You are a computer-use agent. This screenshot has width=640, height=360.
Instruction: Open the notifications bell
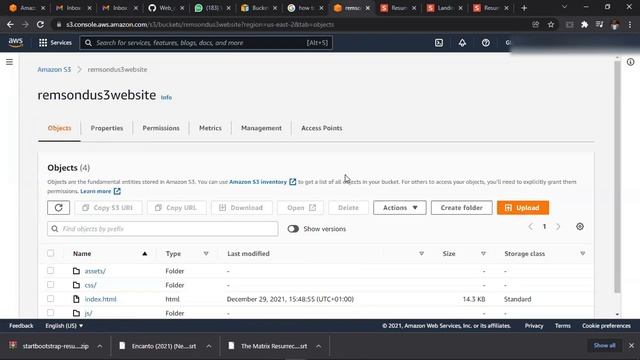pos(462,42)
